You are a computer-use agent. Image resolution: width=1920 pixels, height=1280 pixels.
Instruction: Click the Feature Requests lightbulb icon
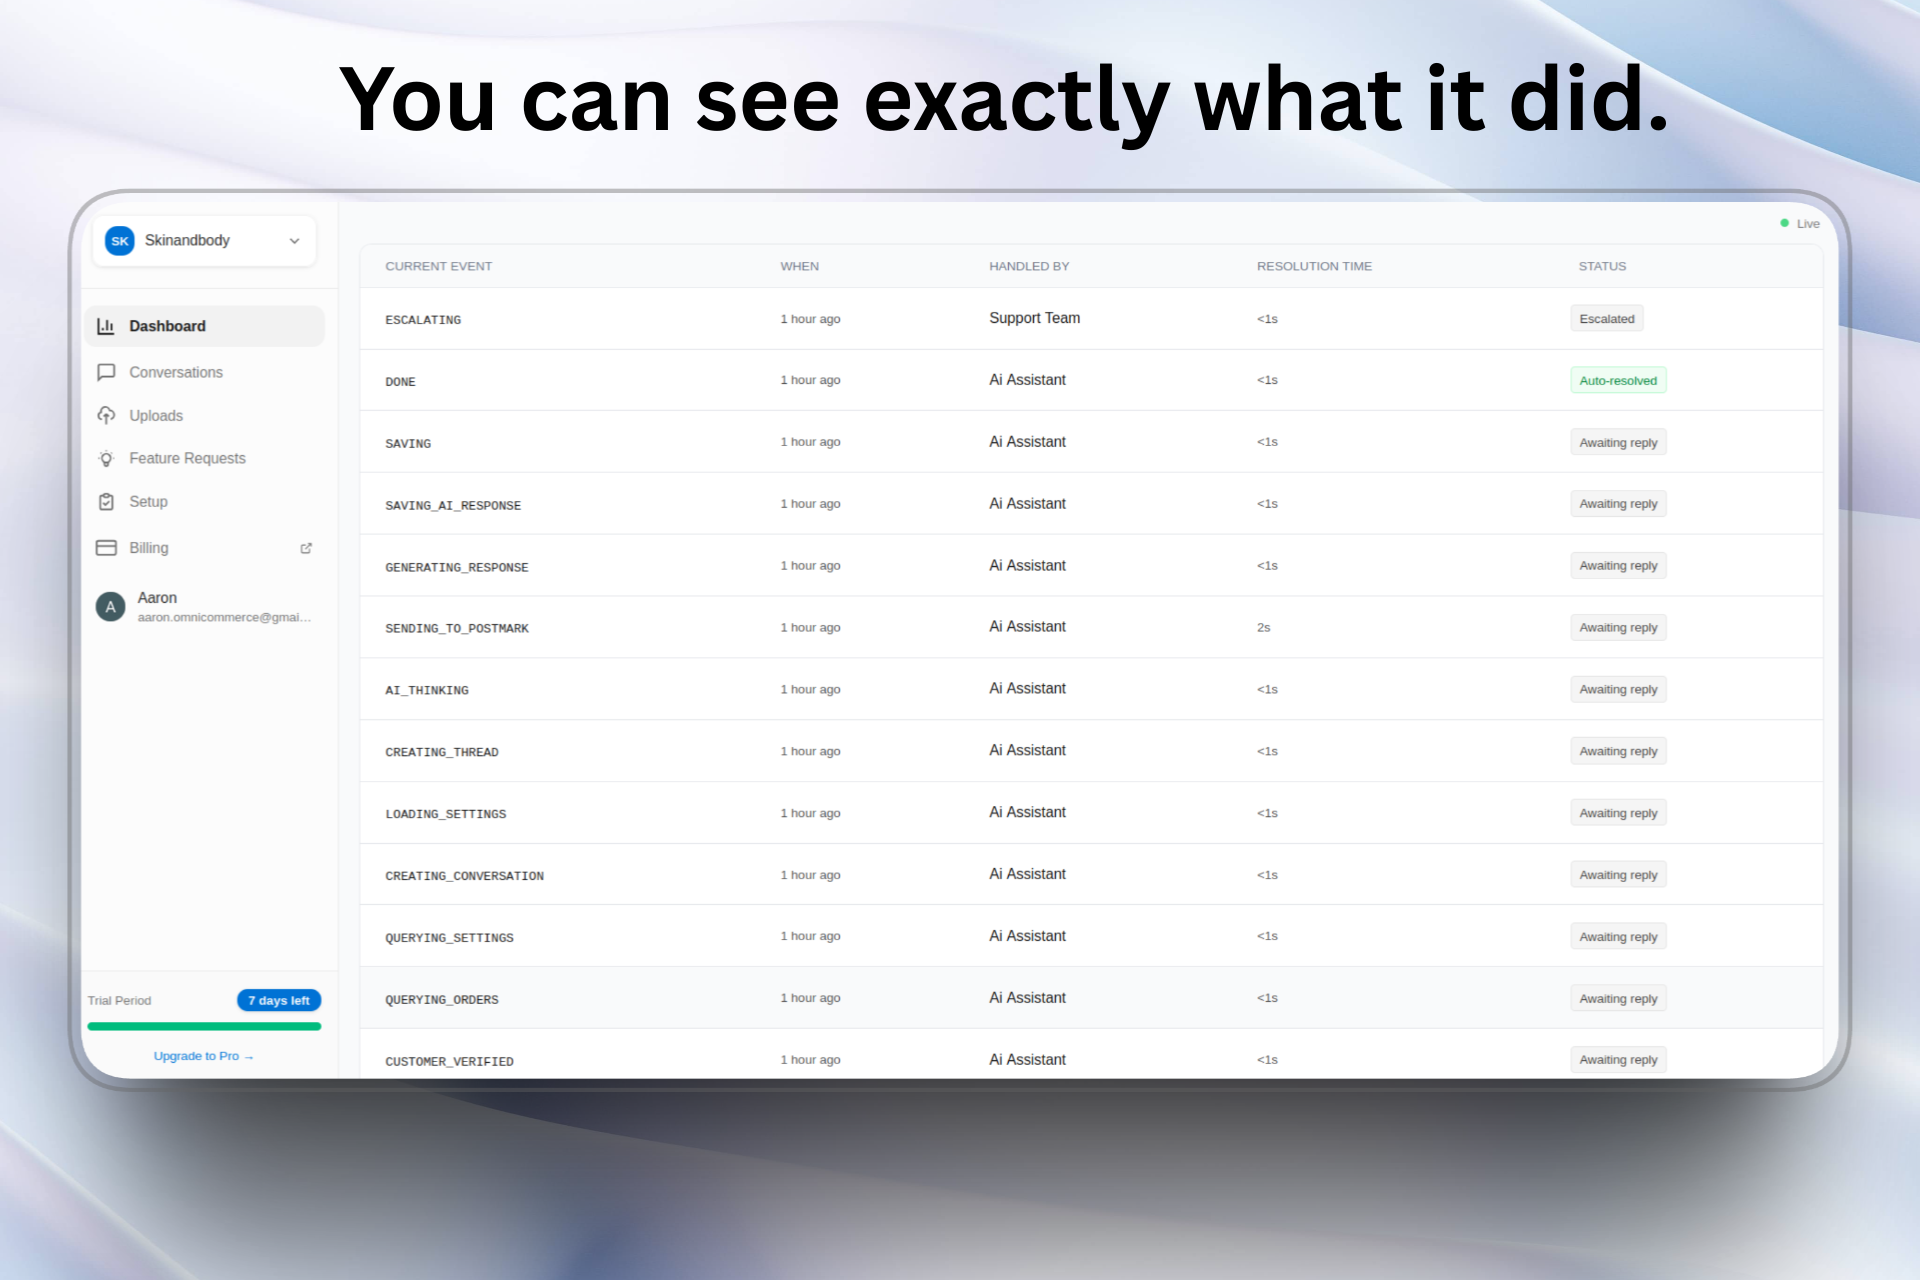point(106,458)
